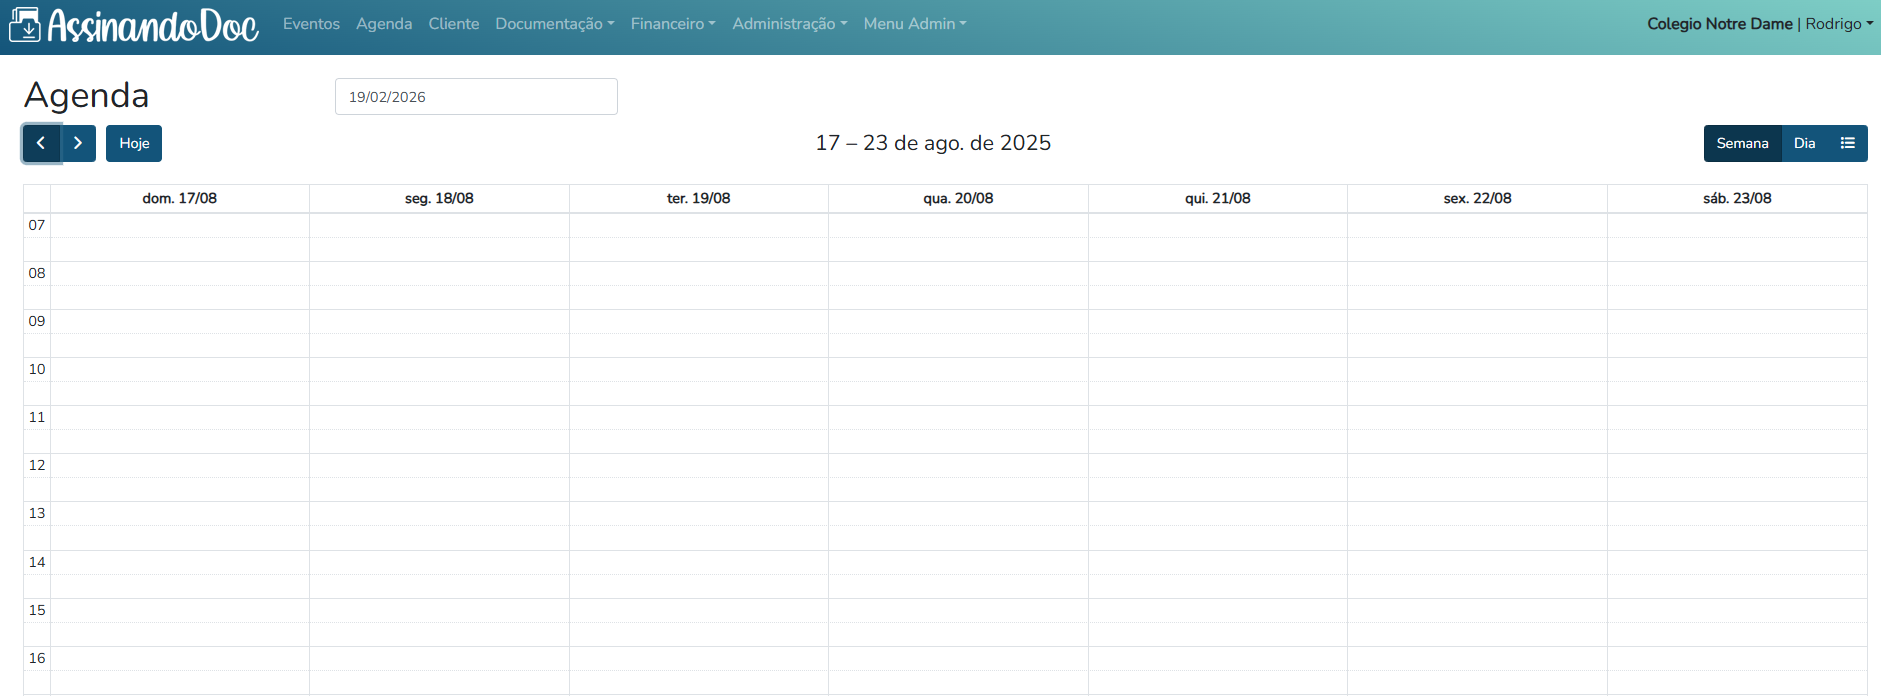Advance to next week with right arrow
Screen dimensions: 1881x696
tap(78, 143)
